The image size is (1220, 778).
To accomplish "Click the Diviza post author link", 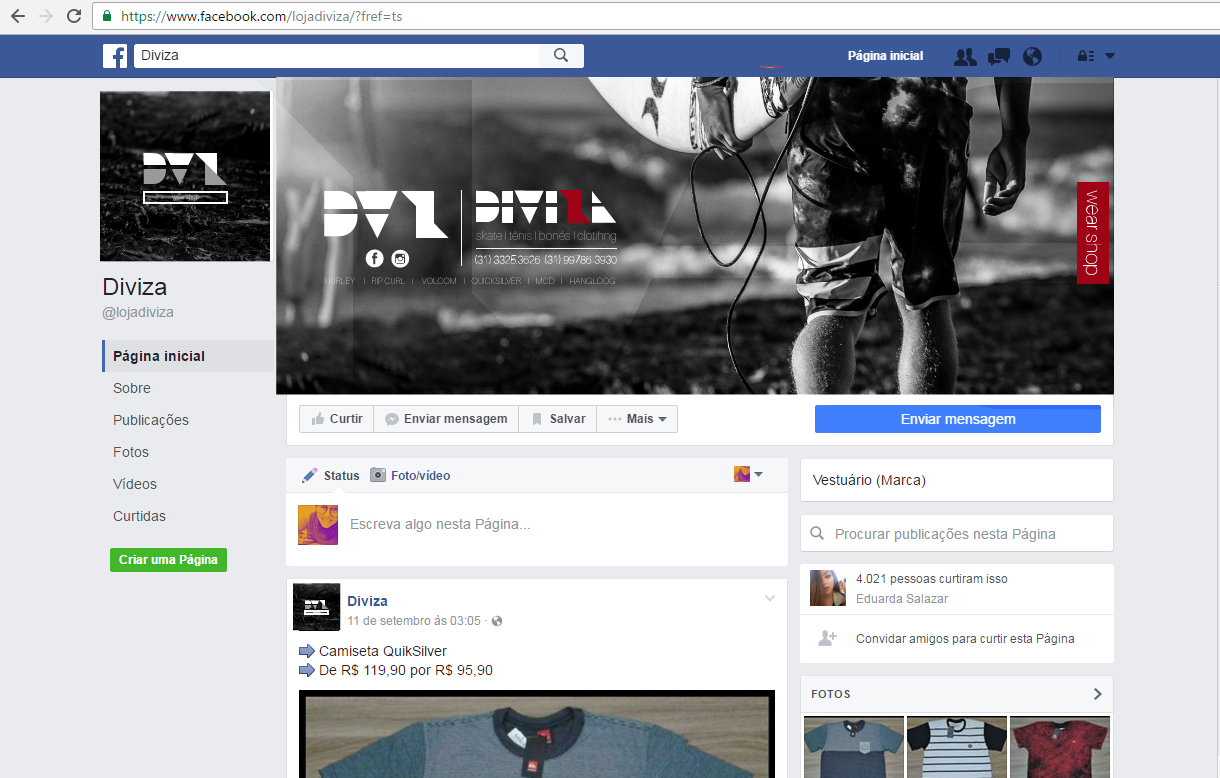I will coord(367,601).
